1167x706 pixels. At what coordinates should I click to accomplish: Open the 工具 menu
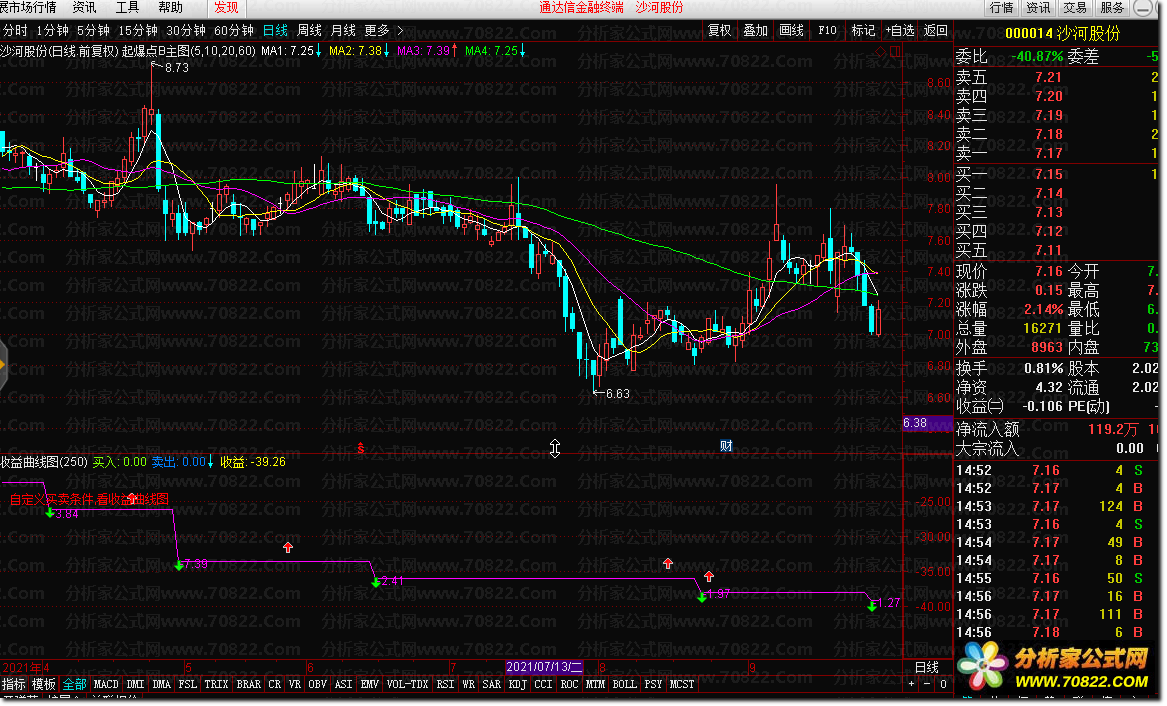point(127,7)
